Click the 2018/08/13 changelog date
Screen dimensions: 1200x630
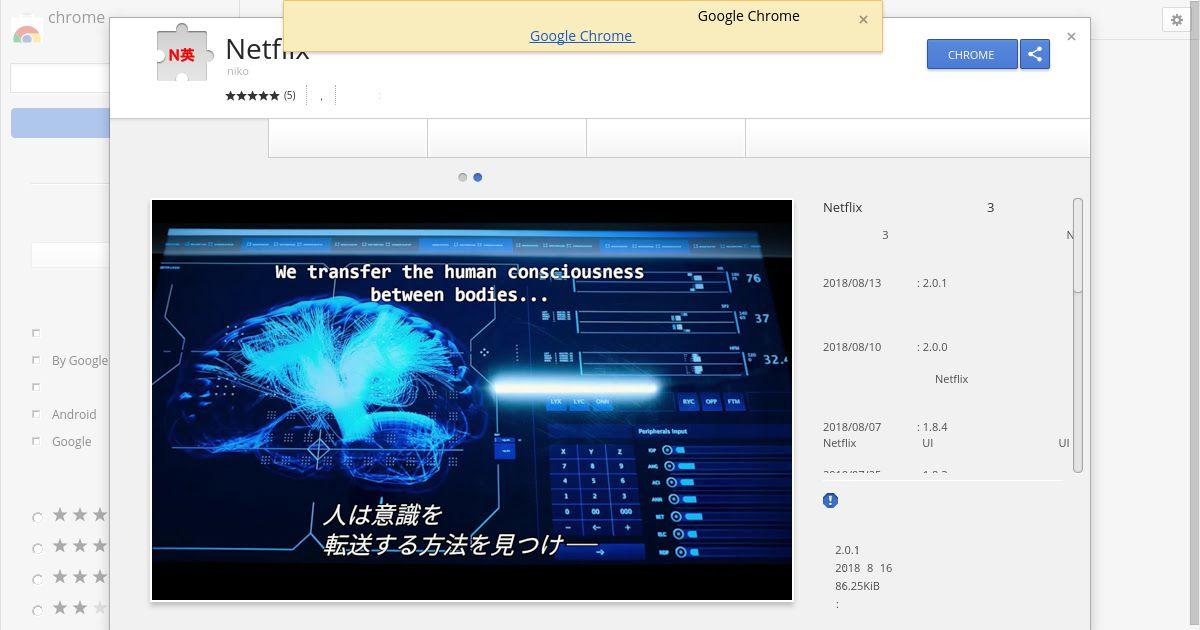[x=852, y=283]
